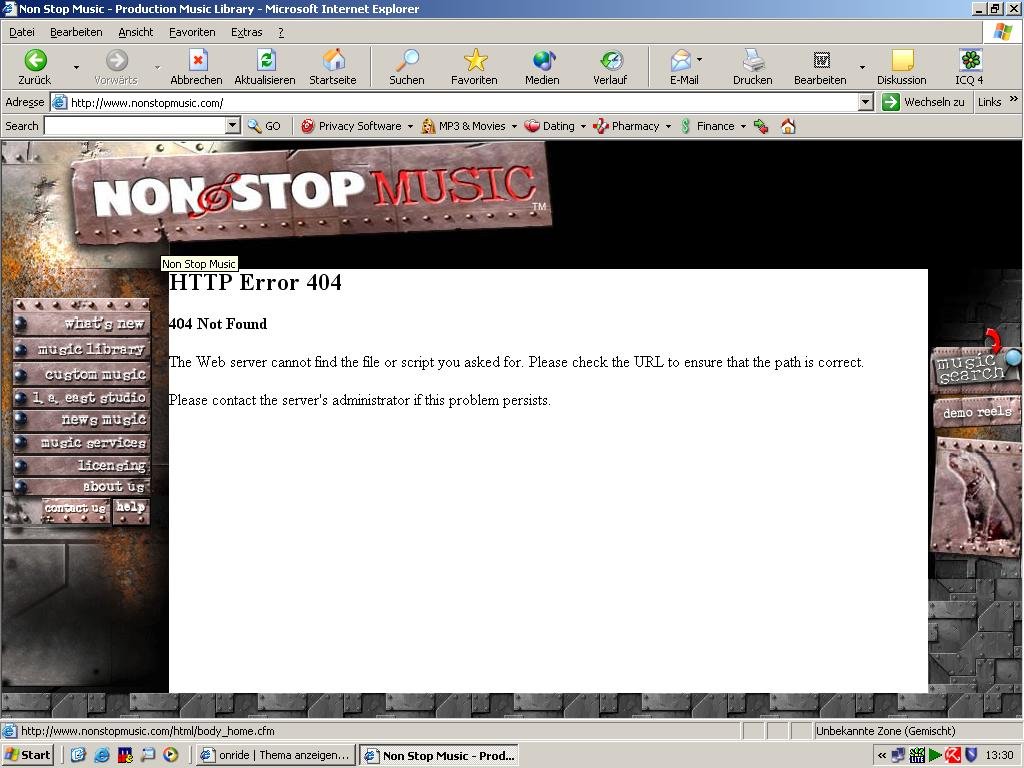This screenshot has height=768, width=1024.
Task: Go to Startseite home icon
Action: point(333,61)
